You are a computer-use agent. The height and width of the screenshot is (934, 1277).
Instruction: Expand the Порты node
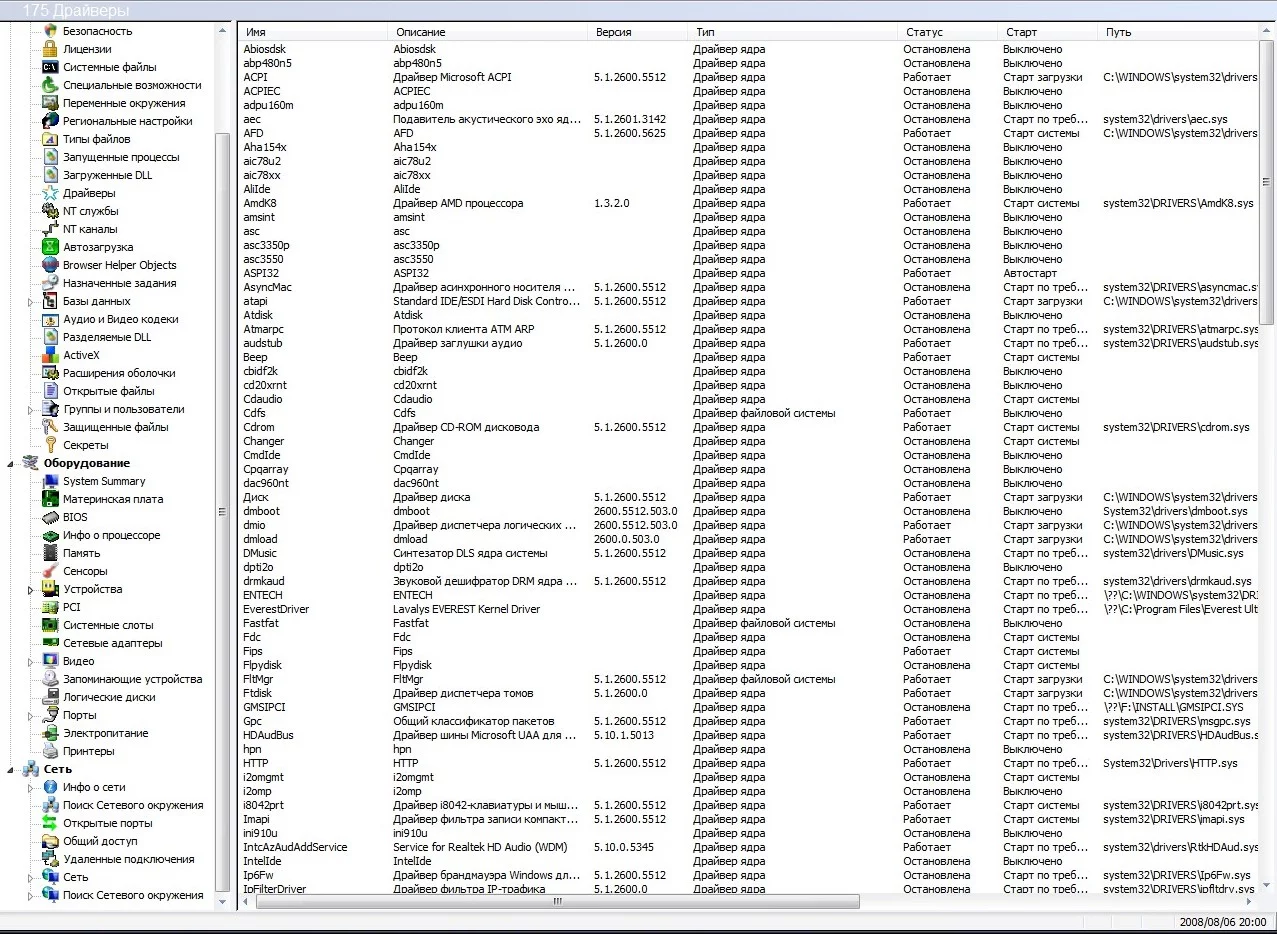[31, 715]
